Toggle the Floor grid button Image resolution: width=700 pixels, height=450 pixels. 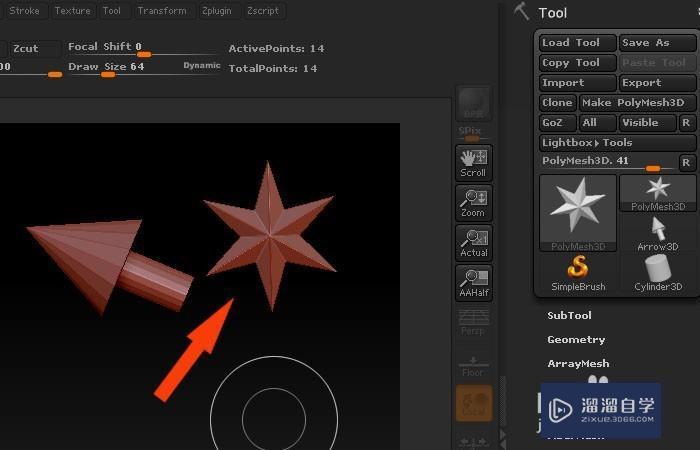pos(474,365)
